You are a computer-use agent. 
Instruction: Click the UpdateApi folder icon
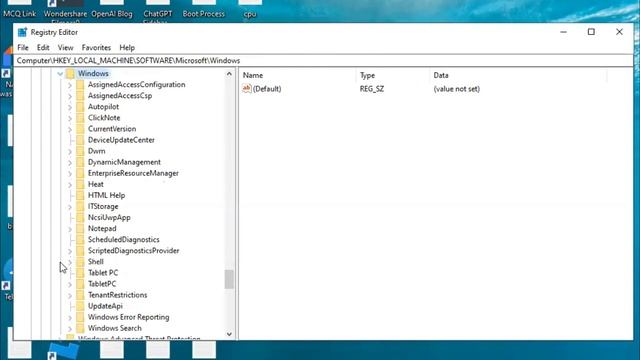click(80, 306)
